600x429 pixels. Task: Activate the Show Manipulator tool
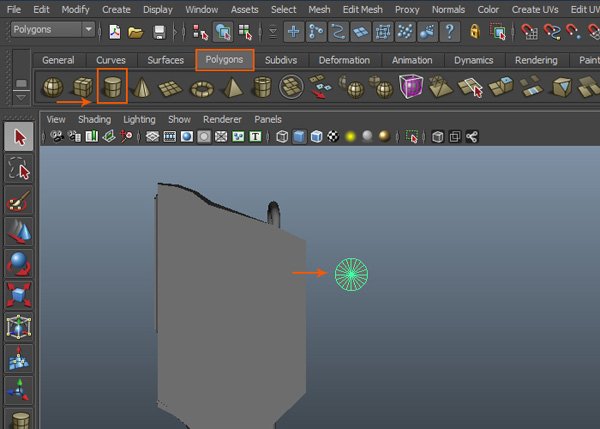[x=19, y=390]
